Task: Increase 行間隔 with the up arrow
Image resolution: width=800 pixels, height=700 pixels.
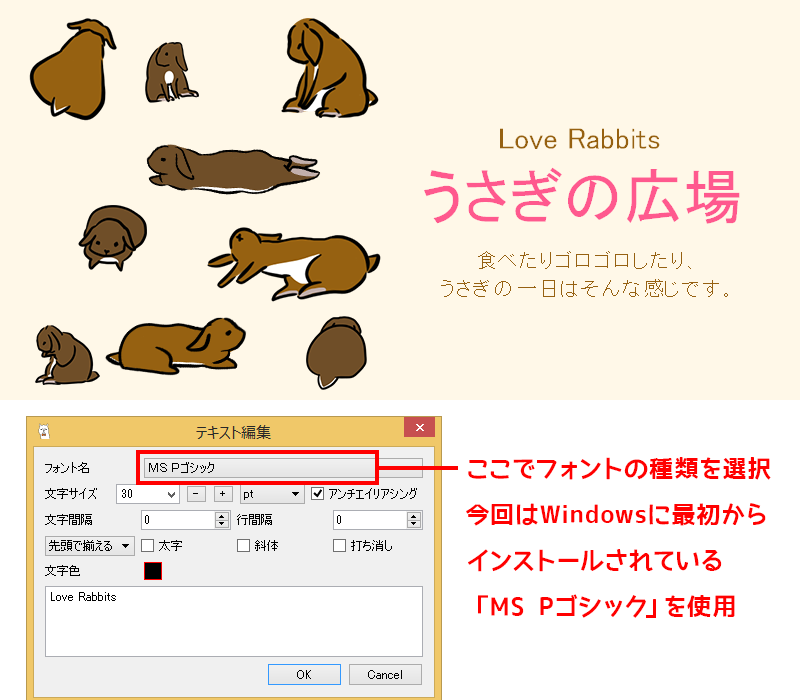Action: click(414, 516)
